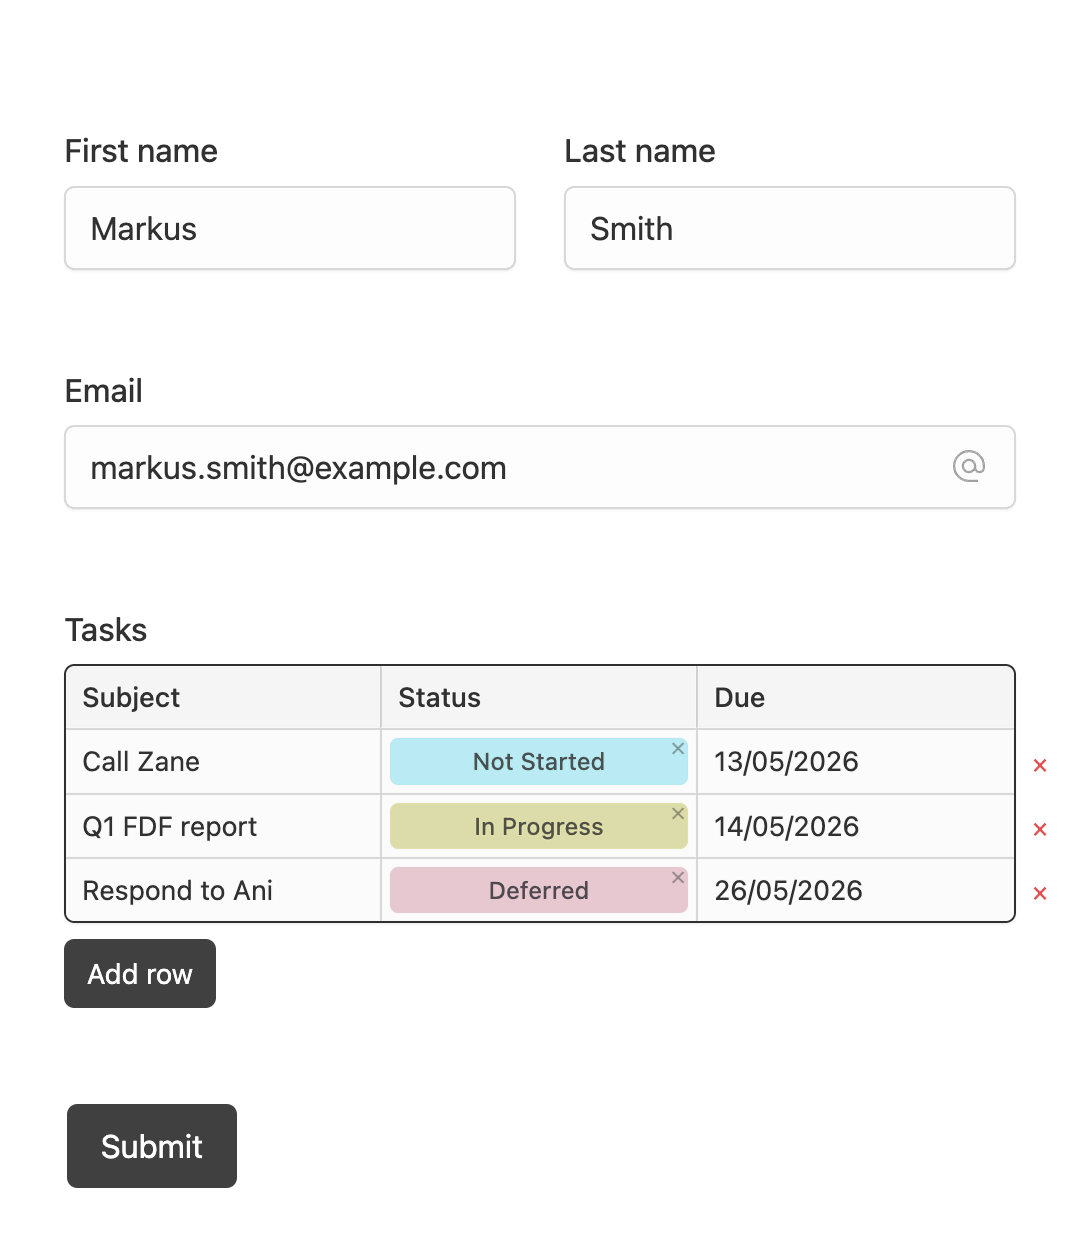The width and height of the screenshot is (1080, 1254).
Task: Clear the Not Started status tag
Action: [678, 748]
